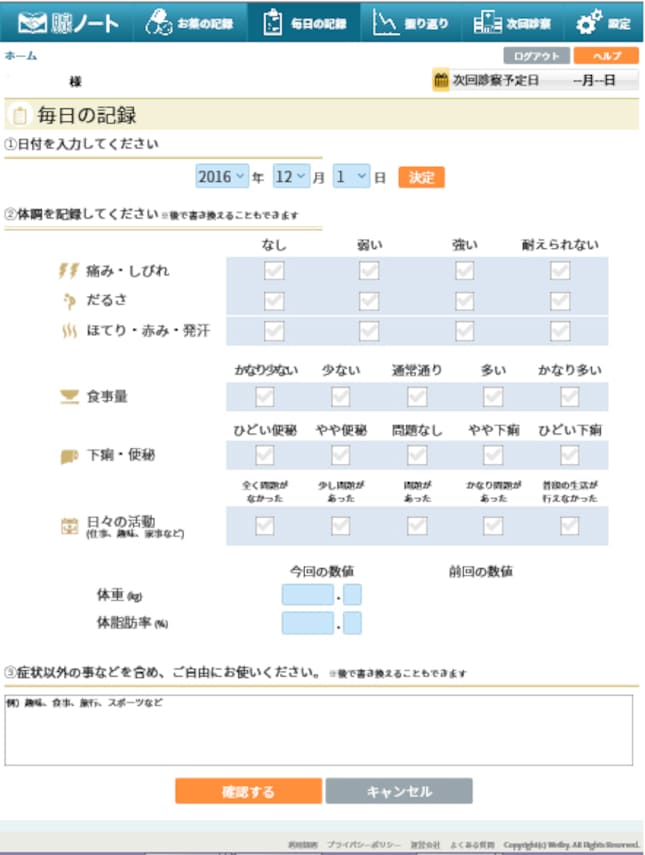Check やや下痢 for 下痢・便秘
Viewport: 645px width, 855px height.
[493, 455]
